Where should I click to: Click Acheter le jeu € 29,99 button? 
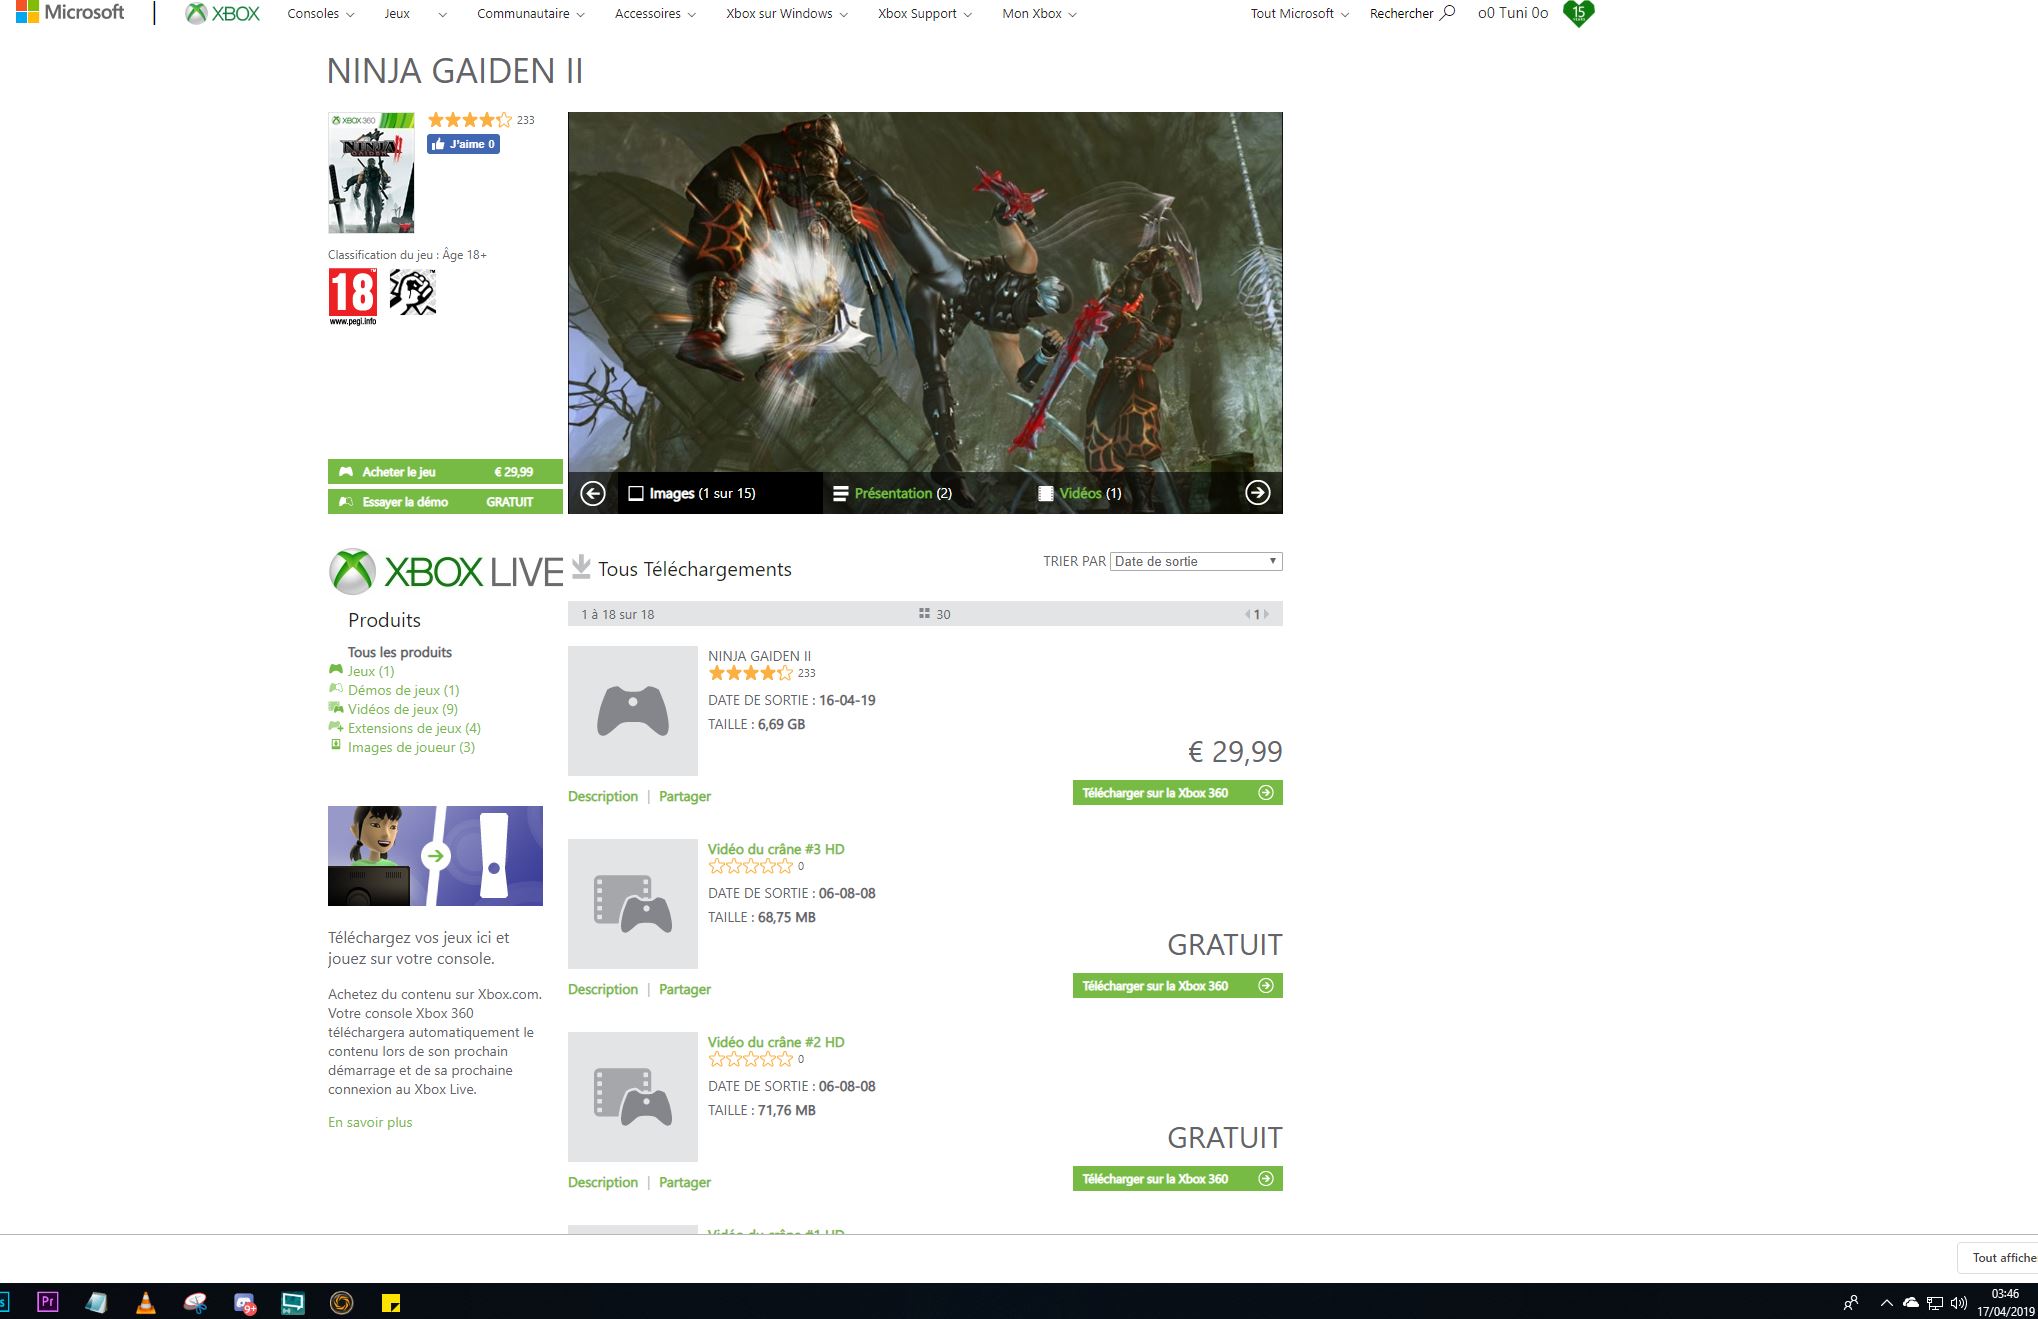coord(445,471)
